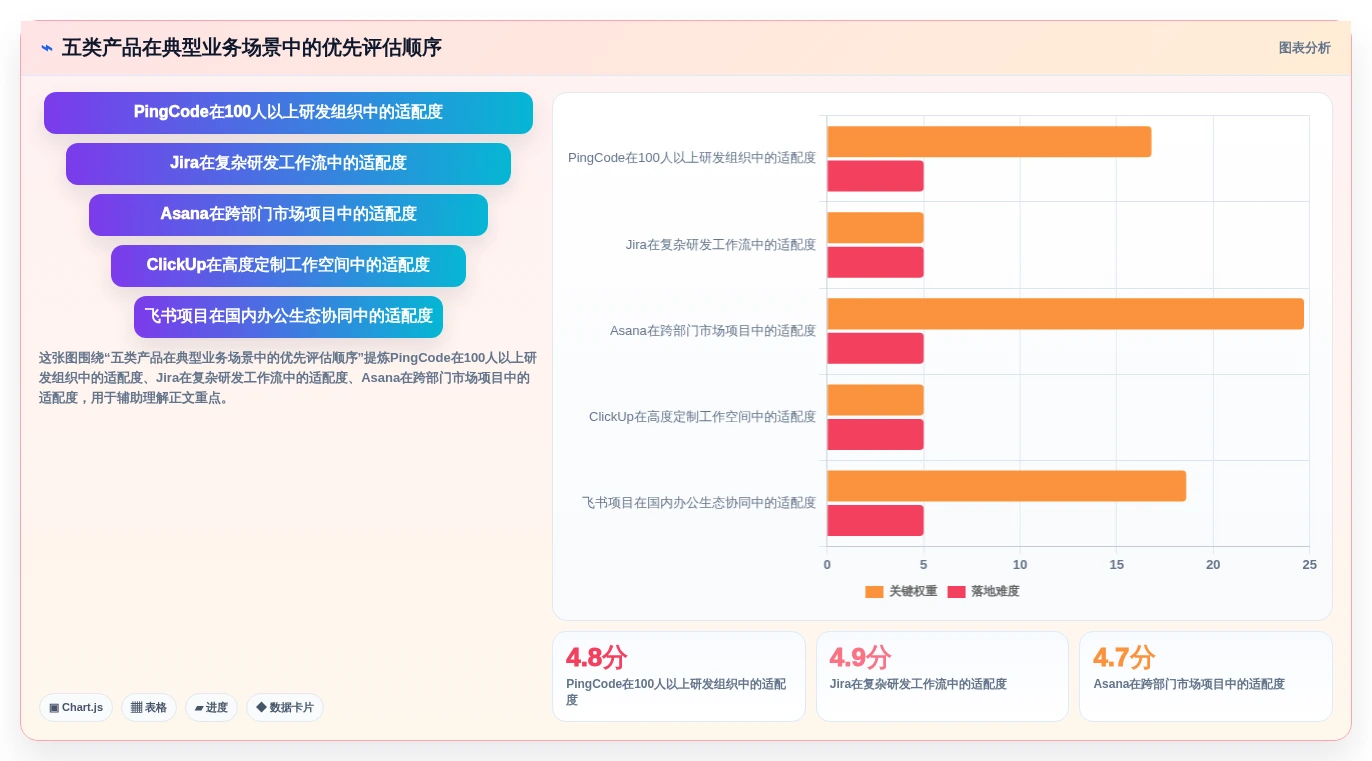Toggle the 关键权重 legend entry
Screen dimensions: 1372x761
[901, 592]
